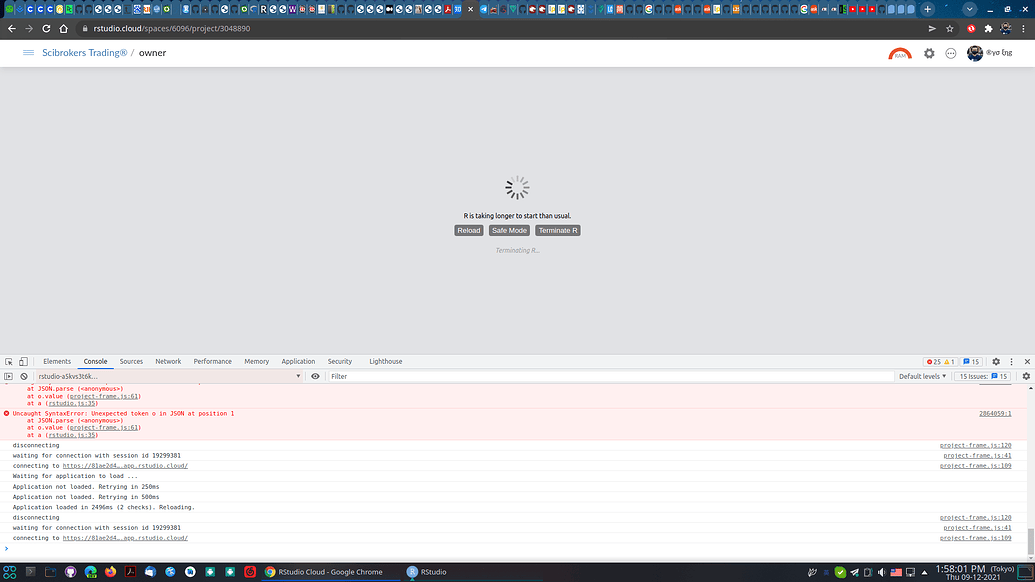Open DevTools customize three-dot menu

tap(1011, 362)
